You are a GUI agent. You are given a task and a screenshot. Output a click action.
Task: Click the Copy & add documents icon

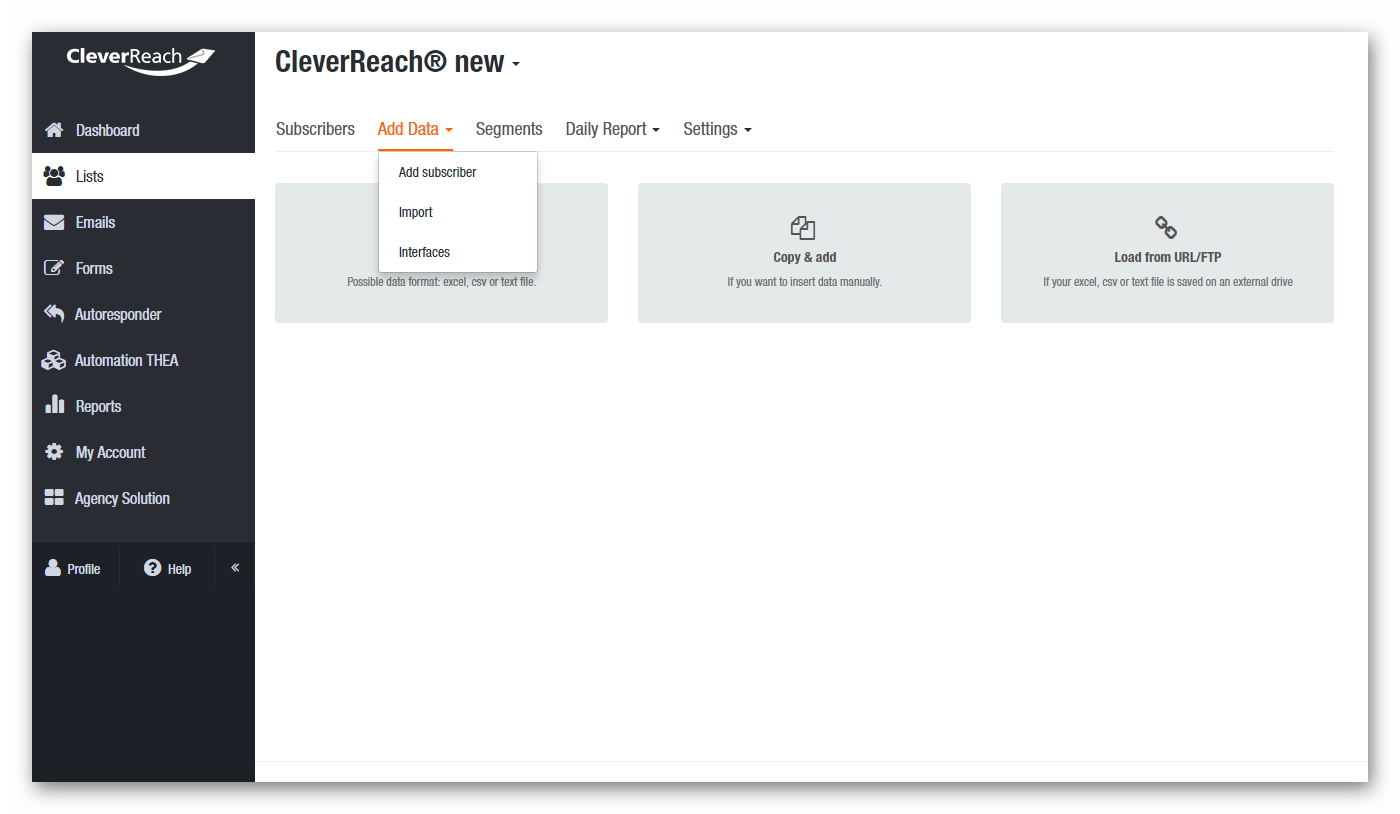pyautogui.click(x=803, y=227)
